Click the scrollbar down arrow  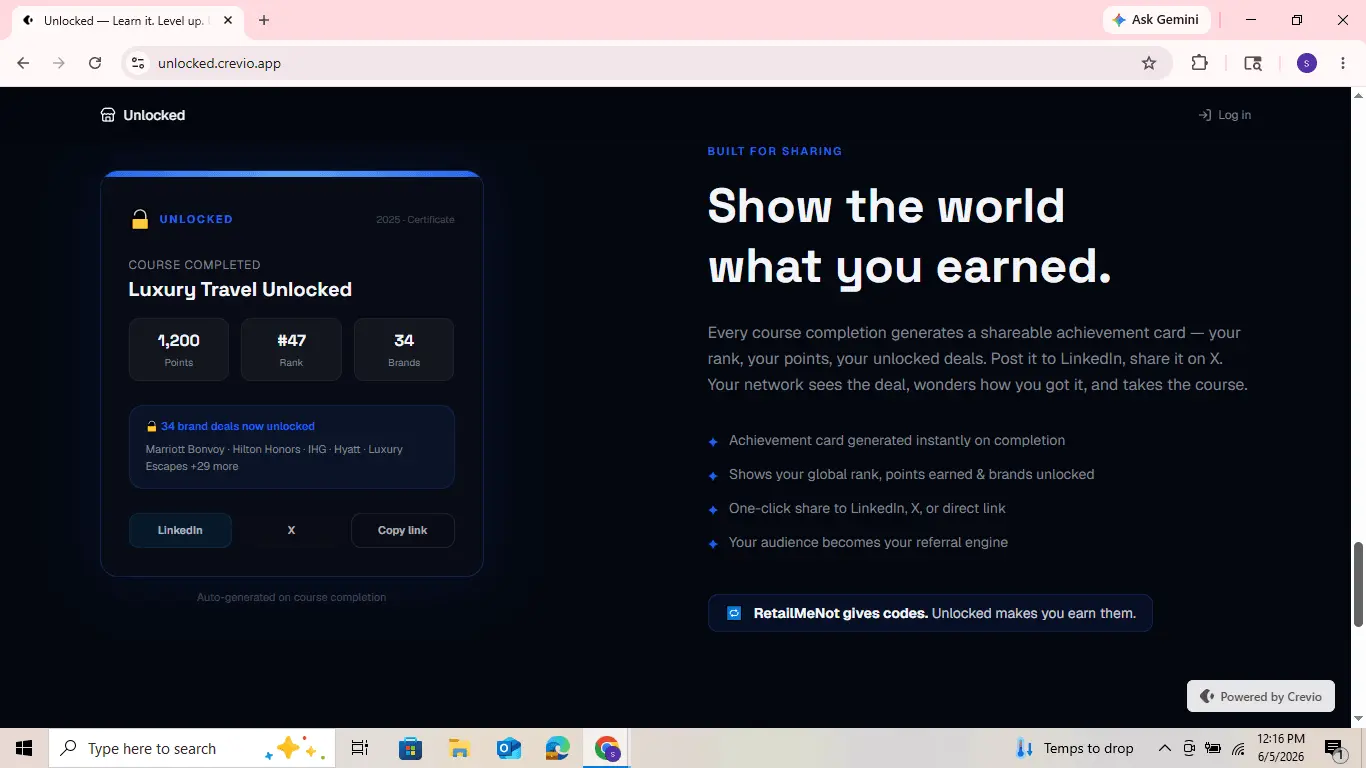1358,719
